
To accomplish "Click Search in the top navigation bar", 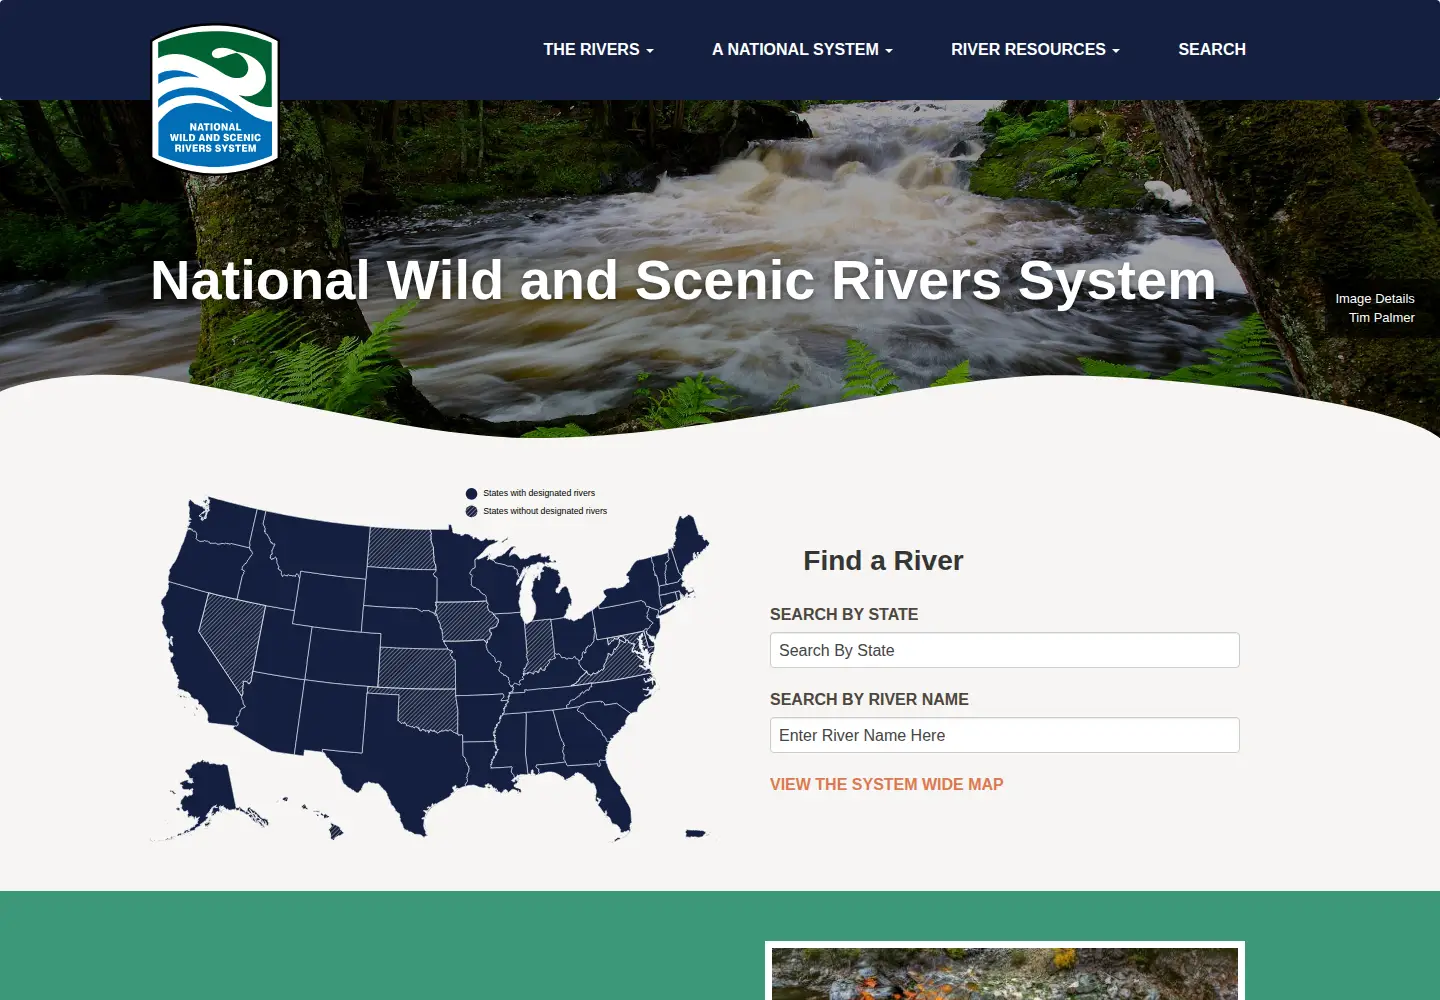I will (1212, 49).
